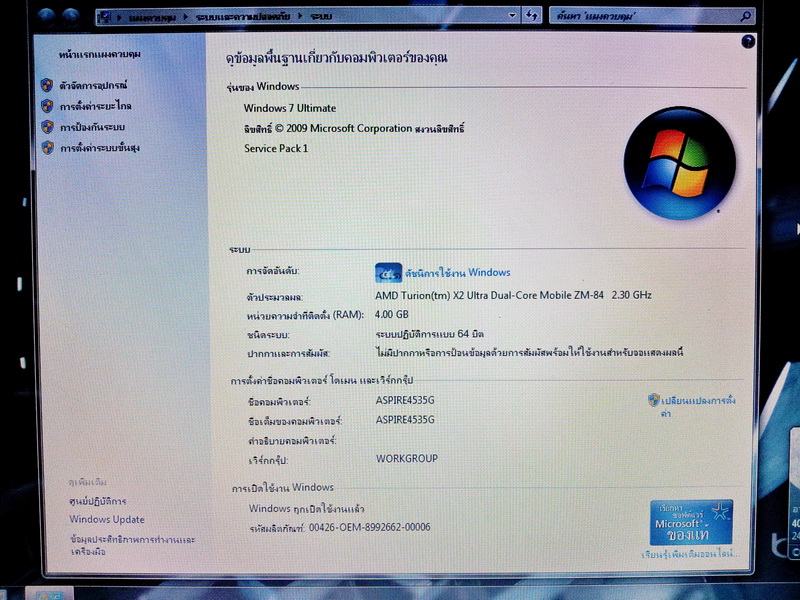Click shield icon beside การป้องกันระบบ
Image resolution: width=800 pixels, height=600 pixels.
(x=47, y=127)
